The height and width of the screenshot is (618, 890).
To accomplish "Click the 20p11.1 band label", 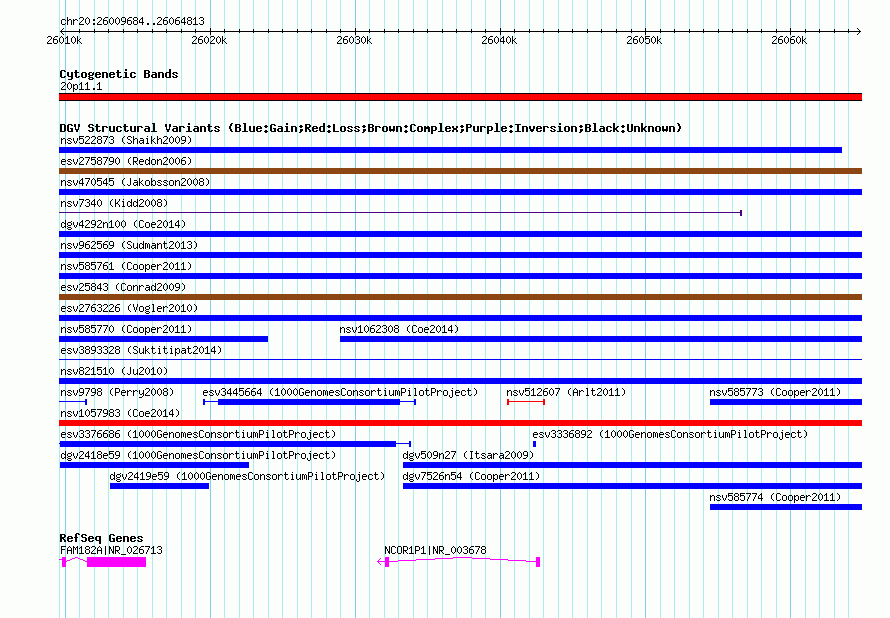I will click(81, 86).
